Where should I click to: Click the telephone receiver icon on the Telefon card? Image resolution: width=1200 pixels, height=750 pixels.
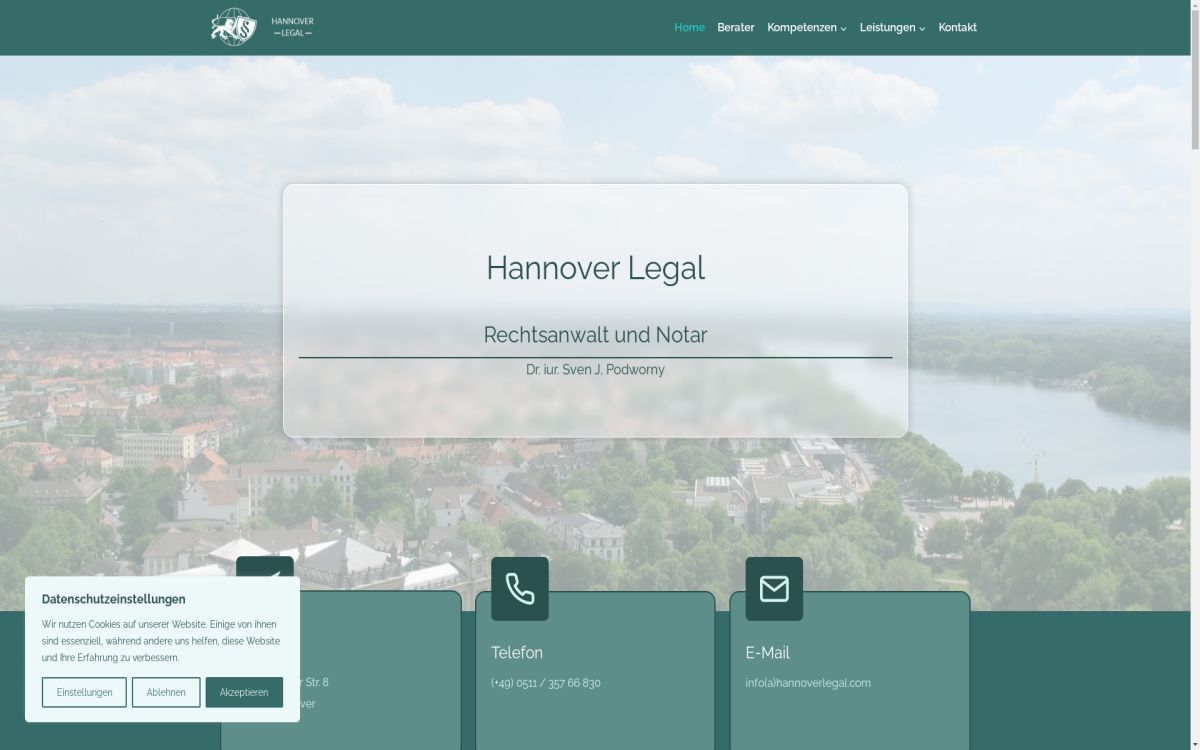pos(521,589)
